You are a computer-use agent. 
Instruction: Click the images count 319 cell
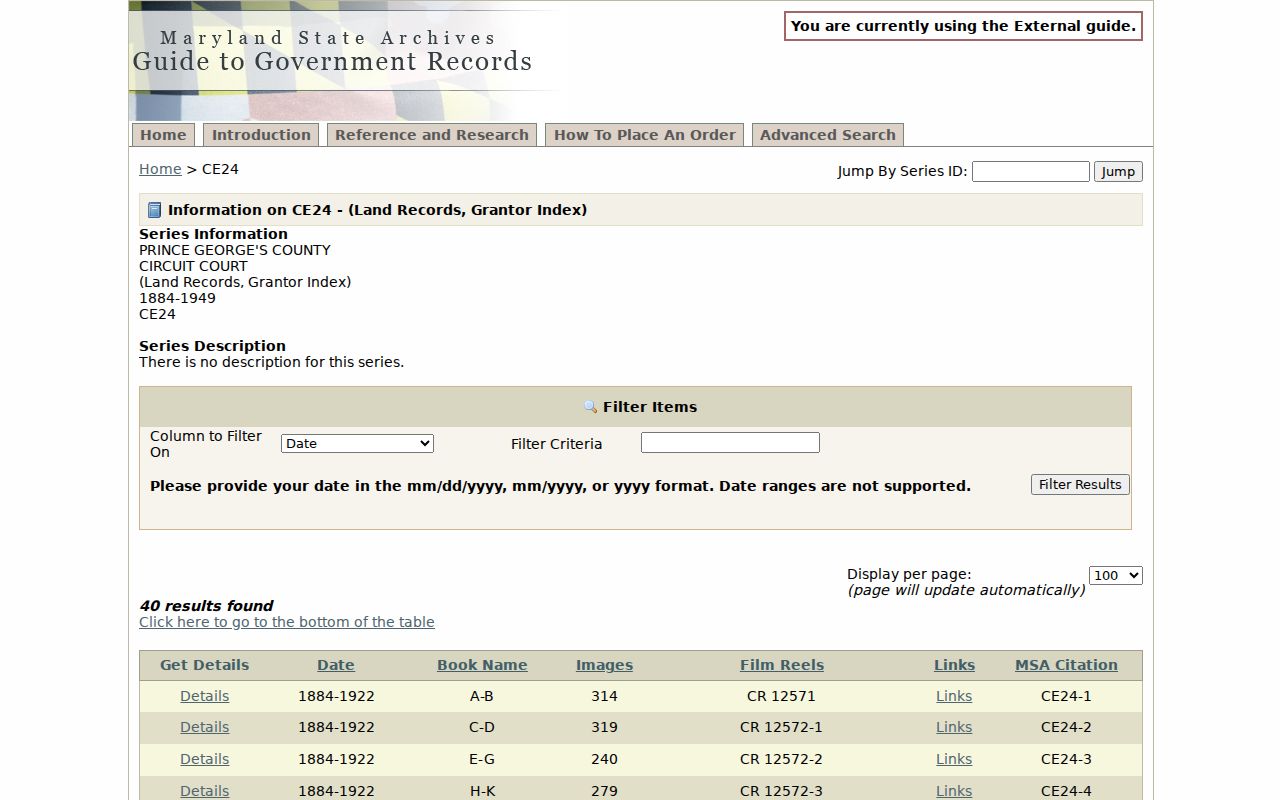click(604, 727)
